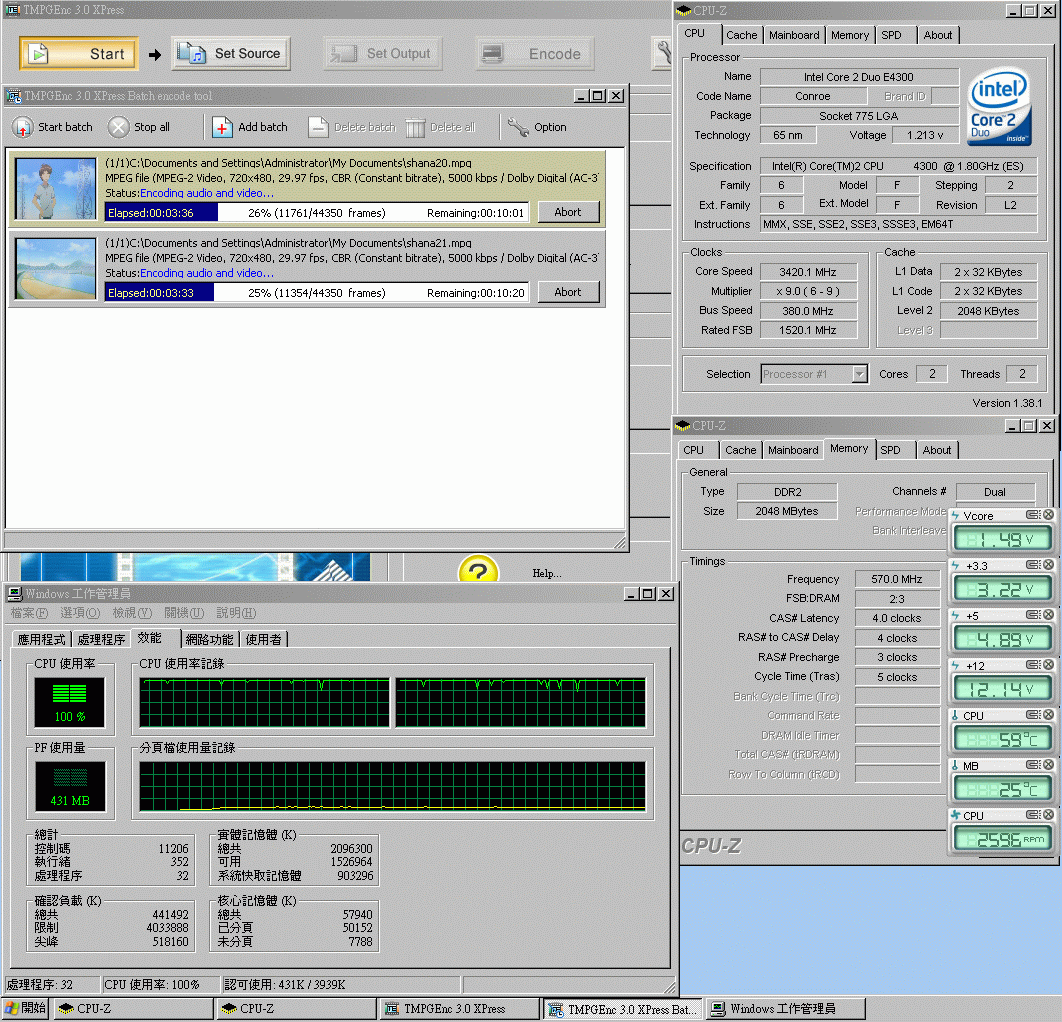The image size is (1062, 1022).
Task: Click Delete batch icon
Action: coord(318,127)
